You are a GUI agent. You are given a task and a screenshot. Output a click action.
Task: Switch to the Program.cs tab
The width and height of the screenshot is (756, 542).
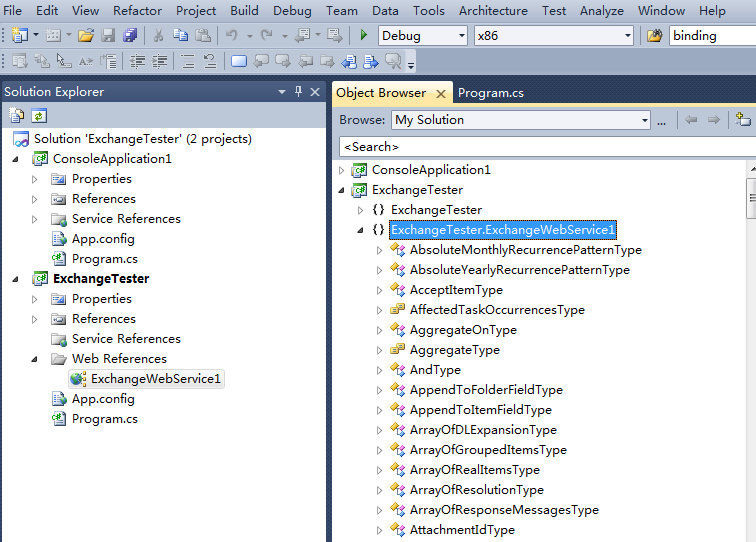tap(490, 93)
